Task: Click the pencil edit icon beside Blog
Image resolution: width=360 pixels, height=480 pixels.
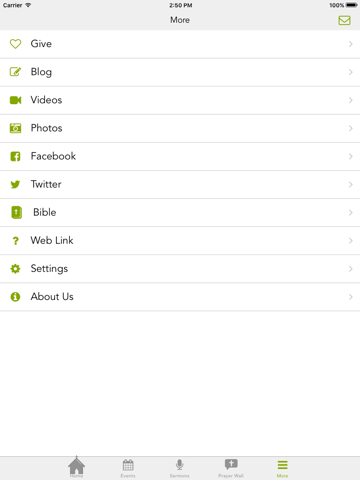Action: (x=15, y=72)
